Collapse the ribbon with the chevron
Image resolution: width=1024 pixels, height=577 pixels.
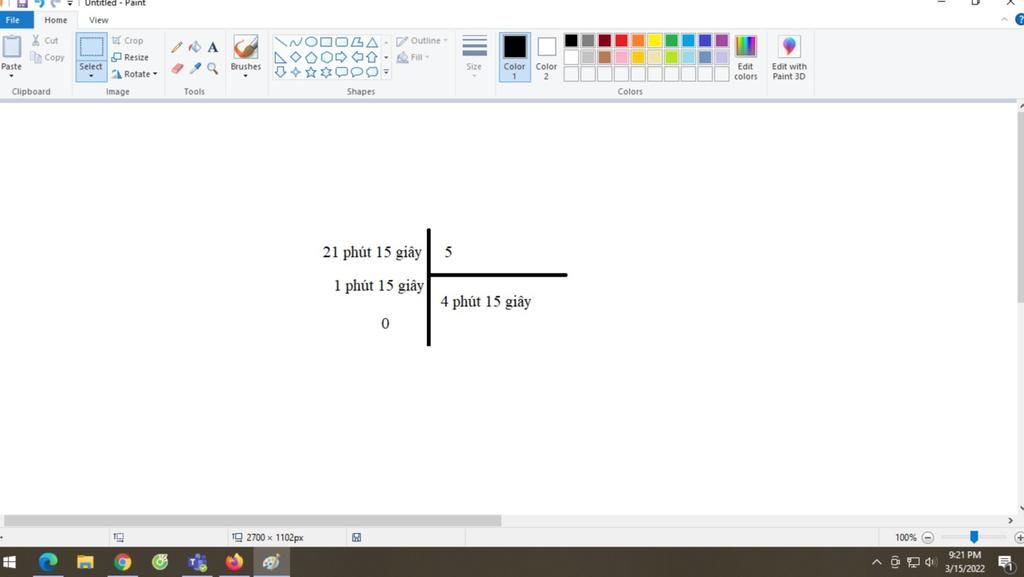1004,20
